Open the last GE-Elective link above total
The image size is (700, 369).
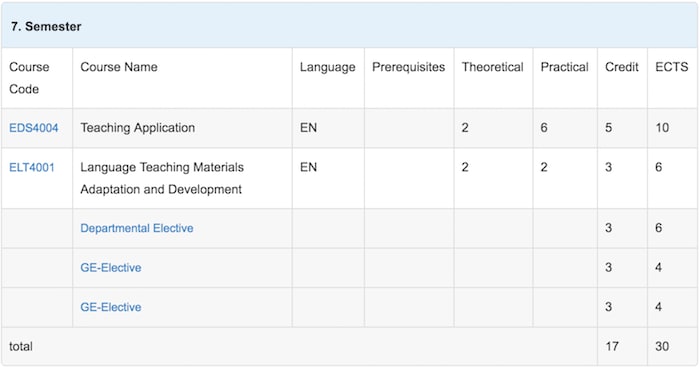[x=111, y=307]
